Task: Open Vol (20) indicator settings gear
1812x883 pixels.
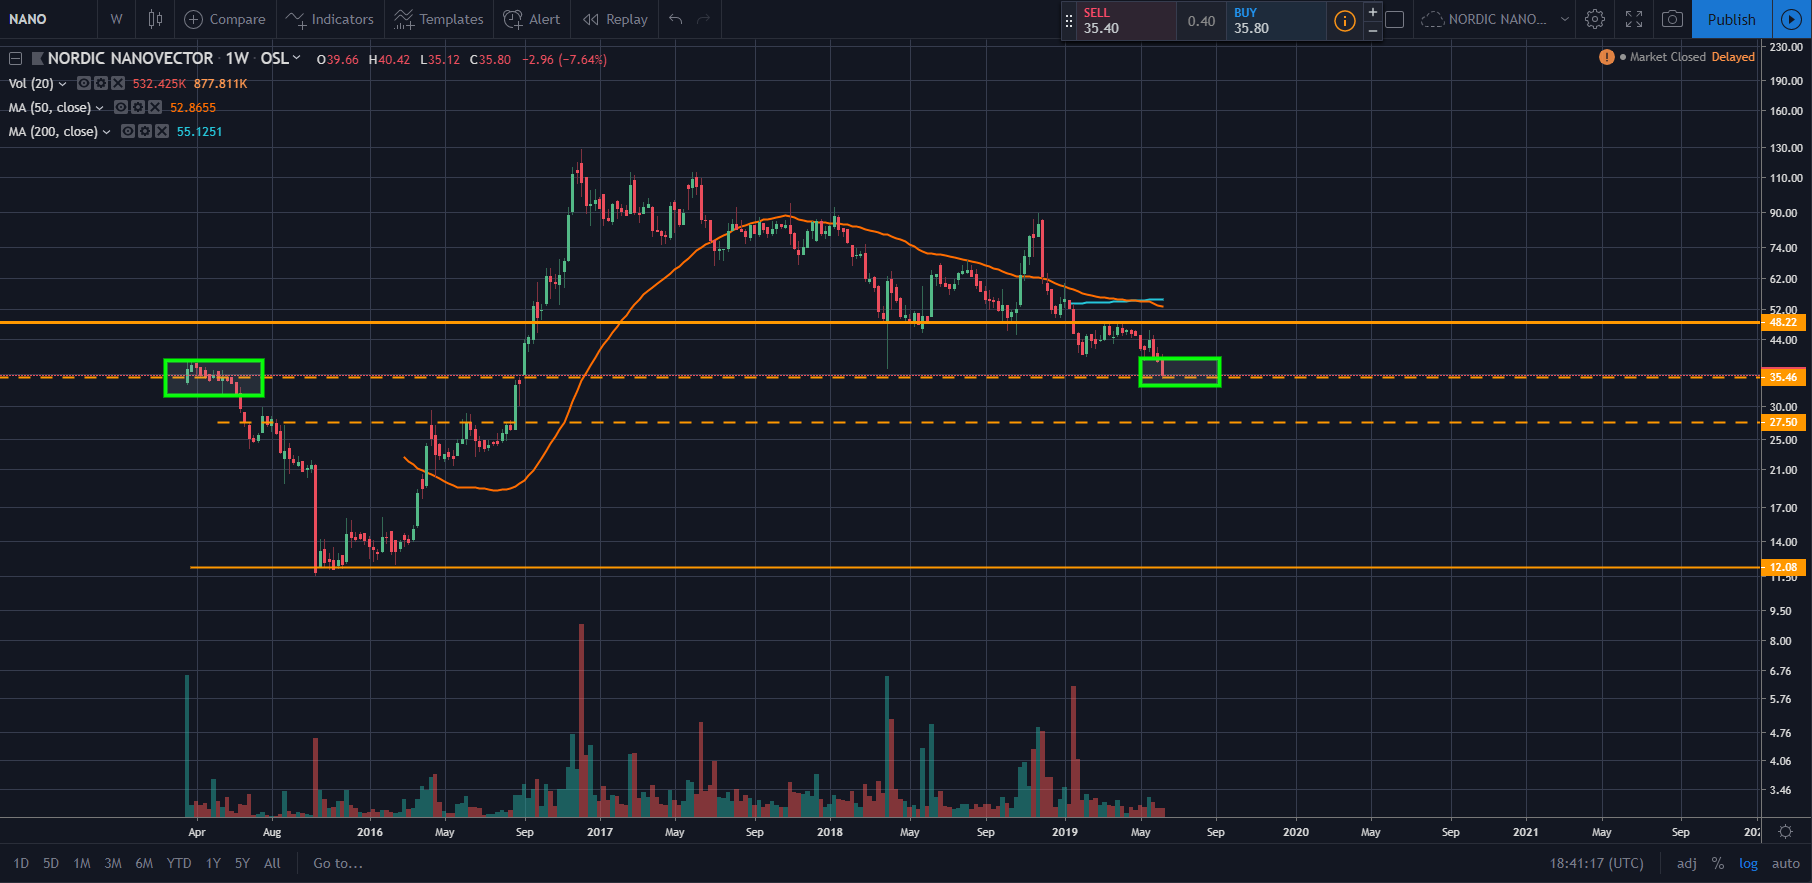Action: 101,83
